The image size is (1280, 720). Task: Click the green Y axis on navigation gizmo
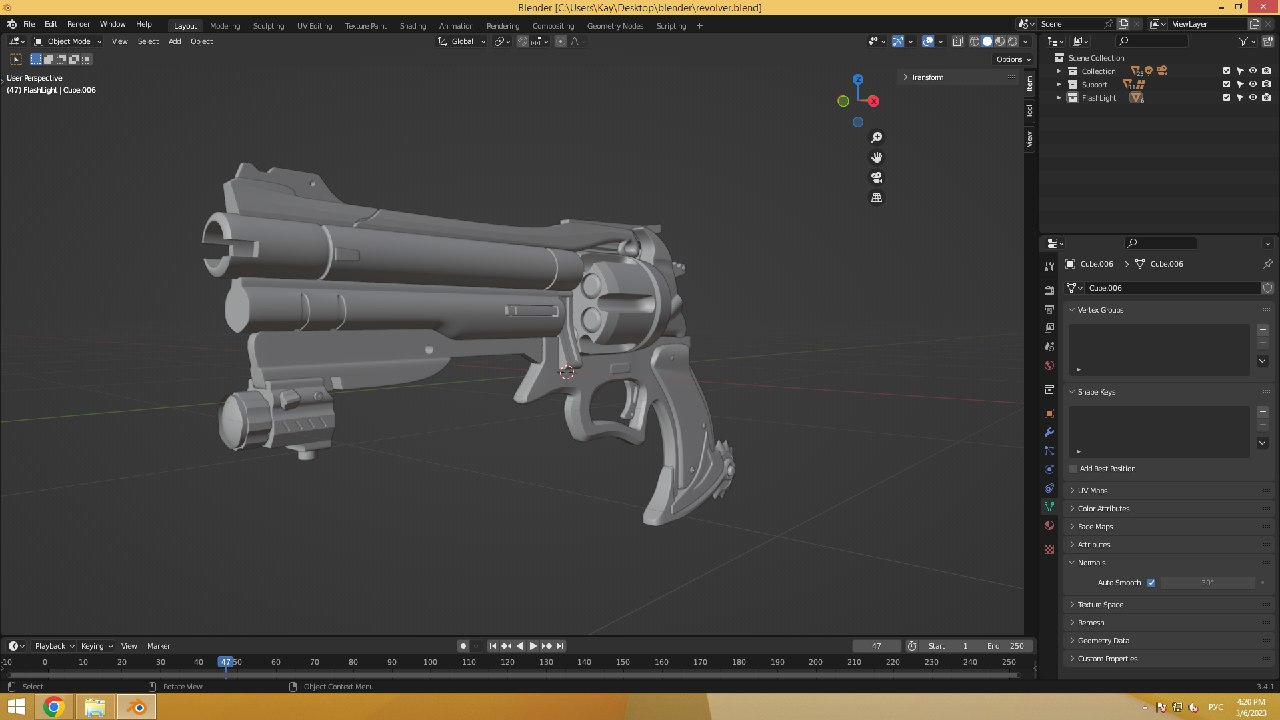(x=843, y=101)
